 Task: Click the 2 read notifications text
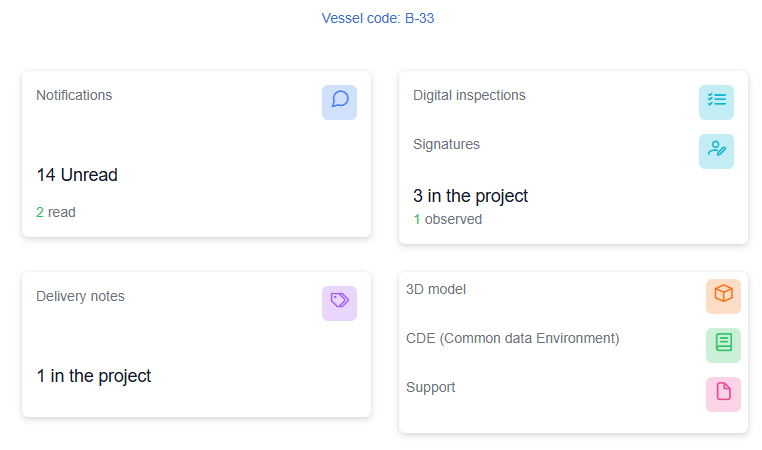pyautogui.click(x=56, y=212)
